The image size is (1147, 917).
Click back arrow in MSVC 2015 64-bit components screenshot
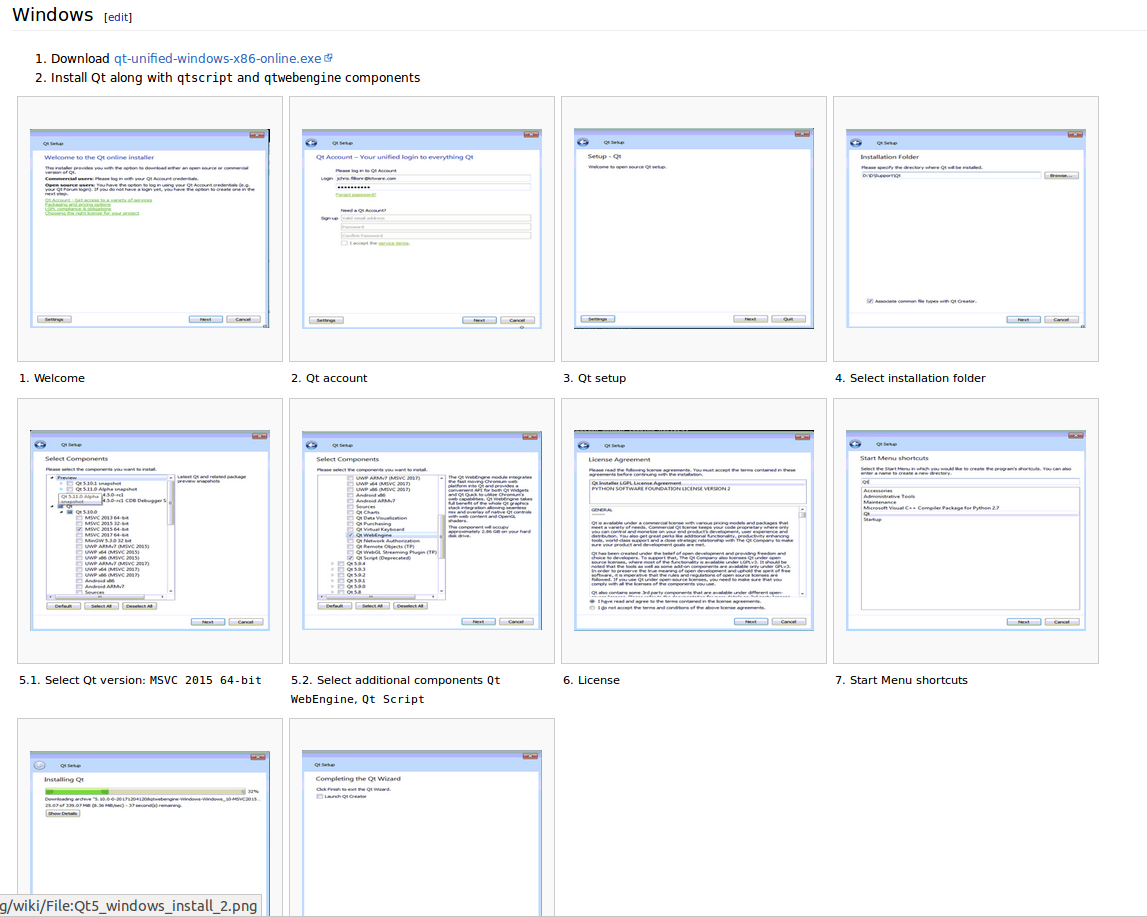pyautogui.click(x=39, y=444)
